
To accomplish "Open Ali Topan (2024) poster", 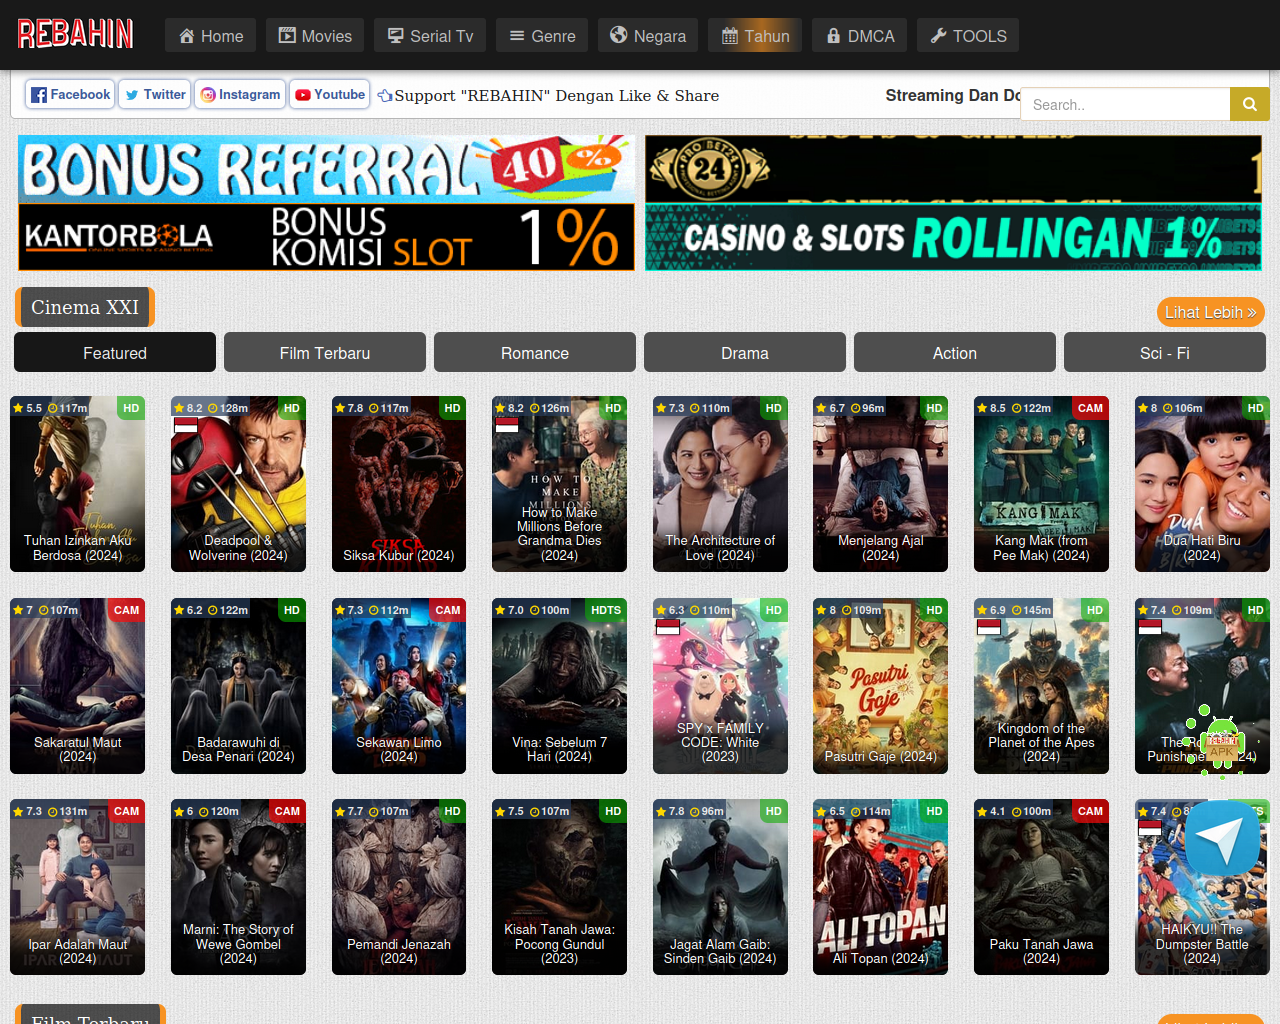I will click(x=880, y=887).
